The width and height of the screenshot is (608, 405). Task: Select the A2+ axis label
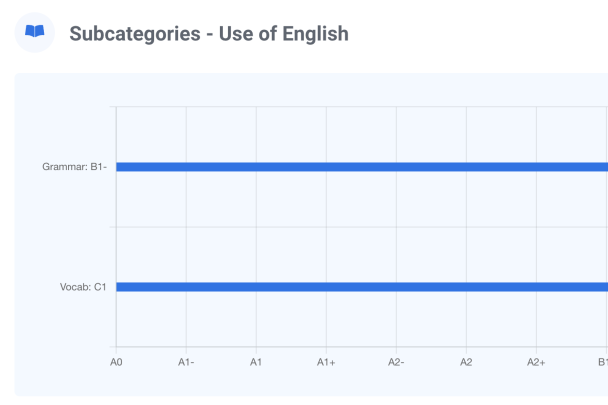(536, 362)
